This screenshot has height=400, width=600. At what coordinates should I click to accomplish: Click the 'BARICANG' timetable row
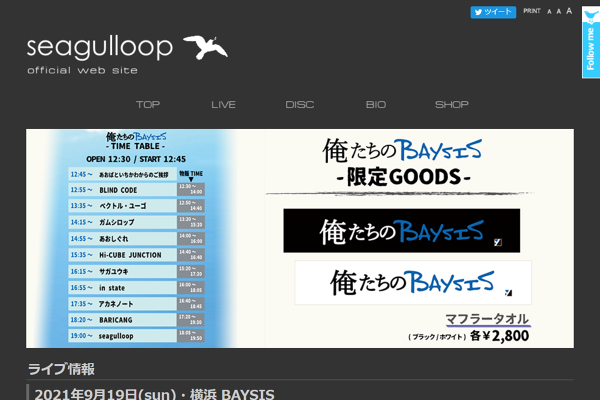[136, 320]
